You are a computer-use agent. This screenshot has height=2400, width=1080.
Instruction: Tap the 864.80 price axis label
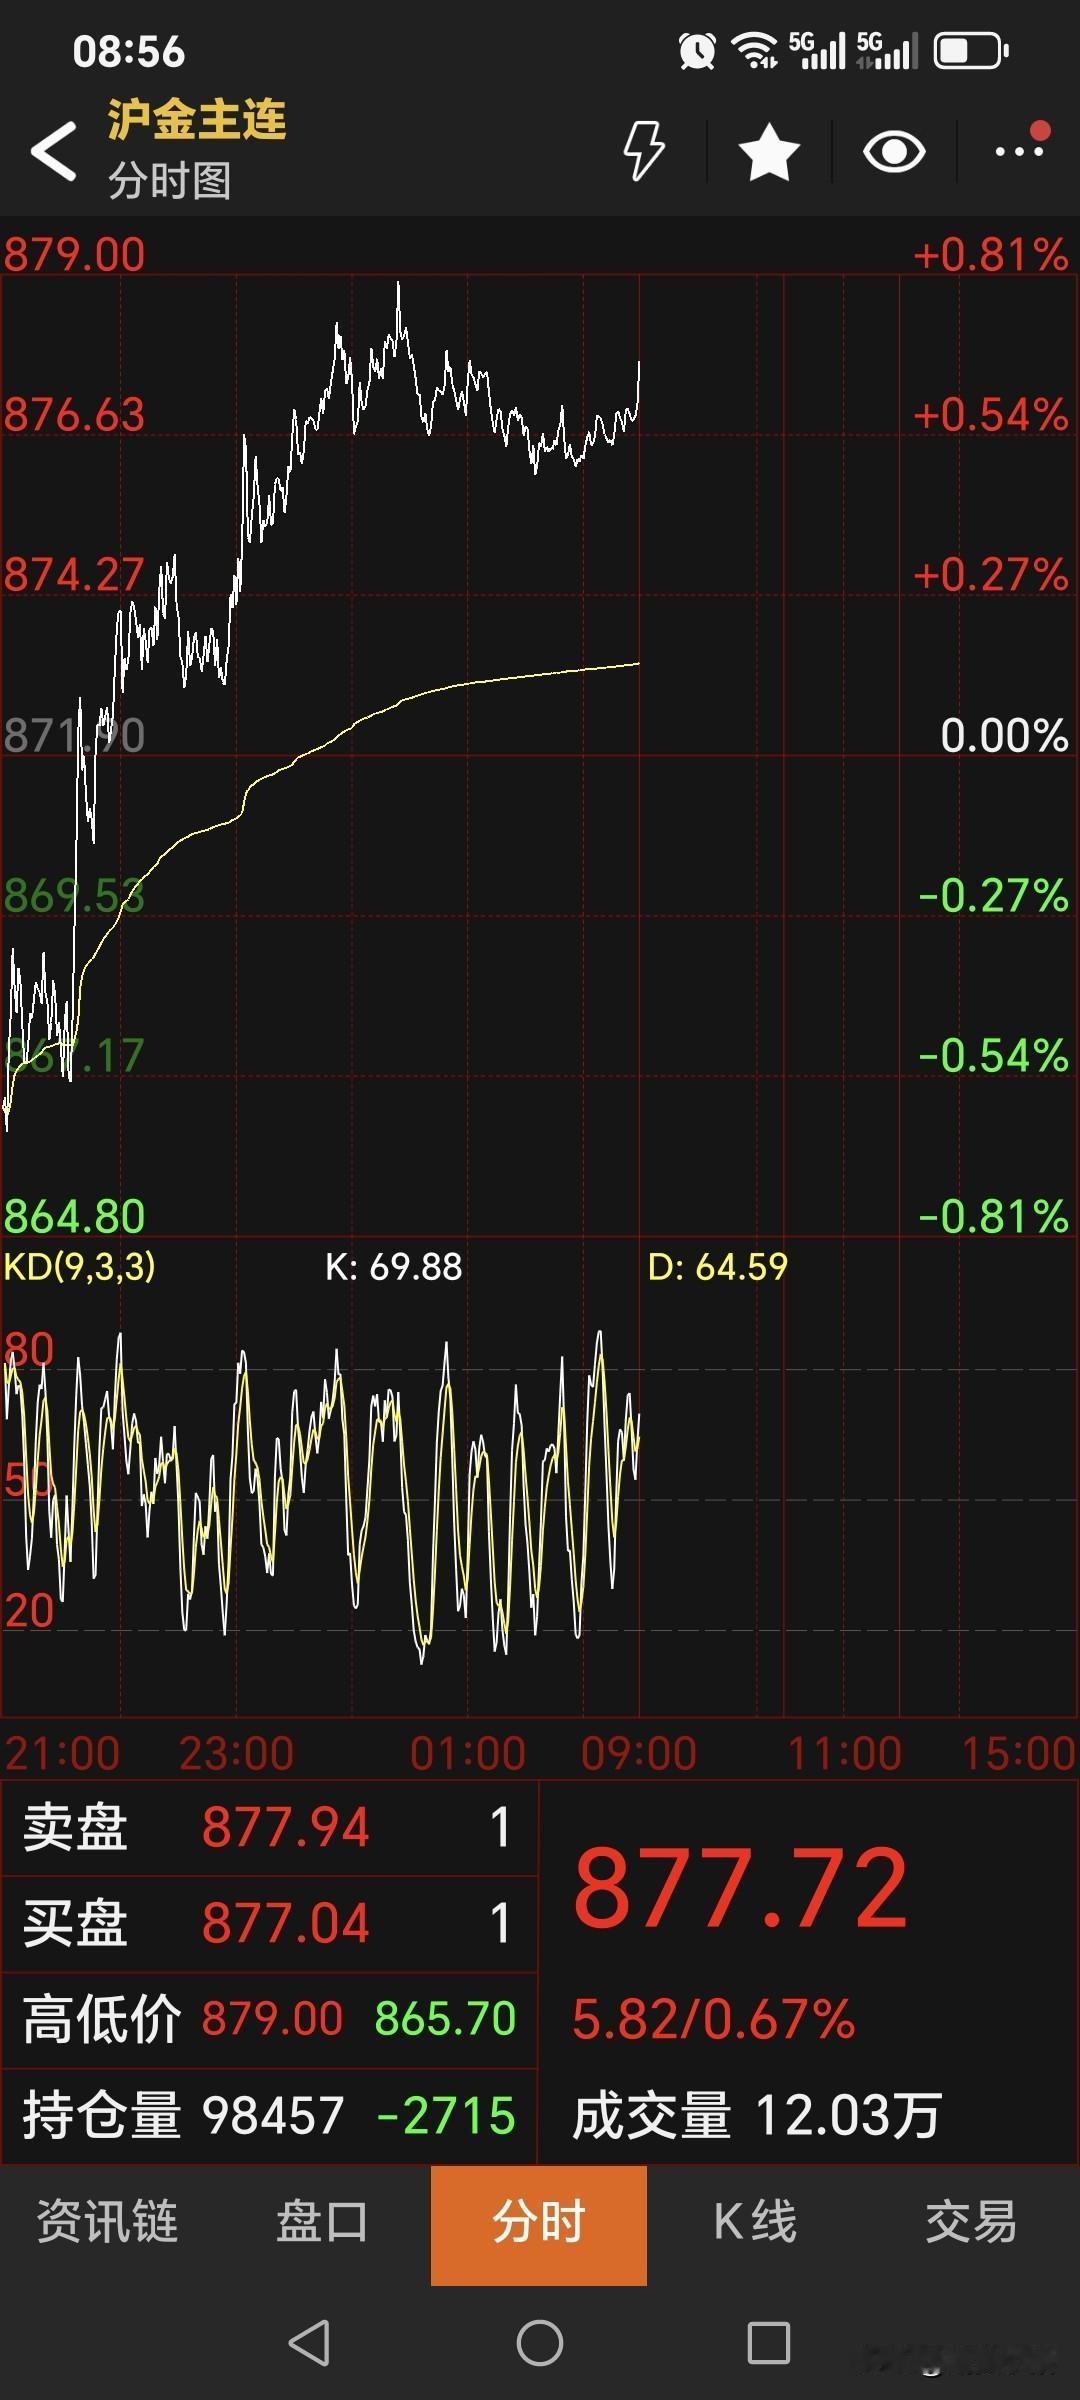[75, 1217]
